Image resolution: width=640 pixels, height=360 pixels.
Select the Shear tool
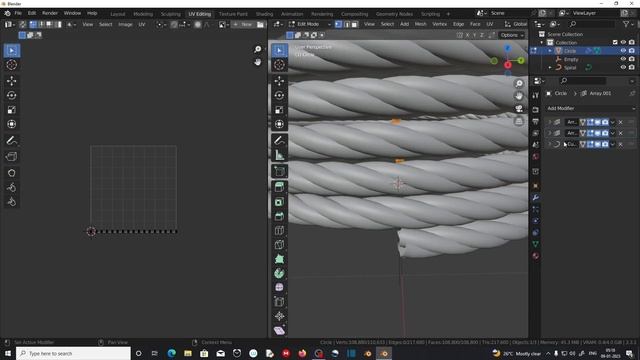point(279,331)
